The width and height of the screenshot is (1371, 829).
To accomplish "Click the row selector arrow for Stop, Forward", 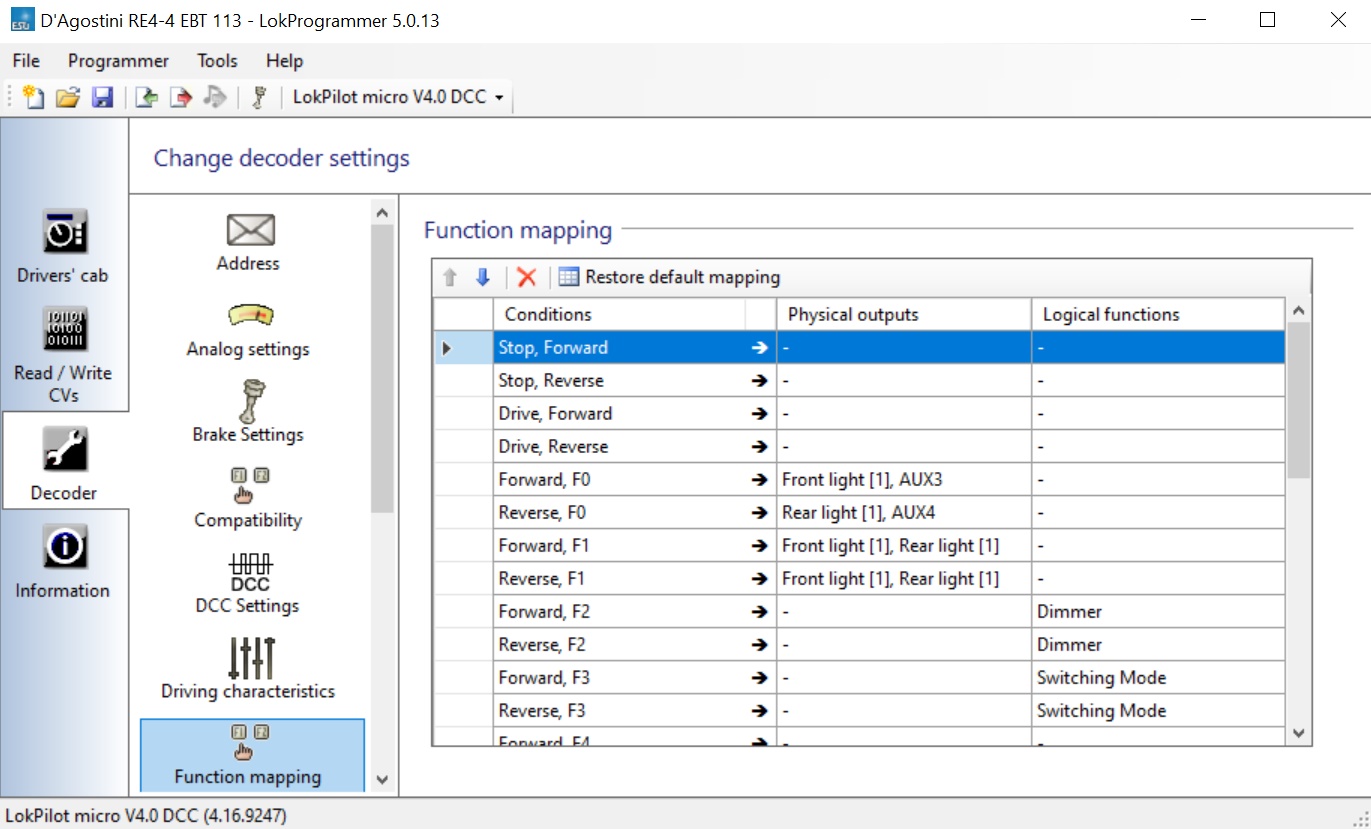I will [463, 347].
